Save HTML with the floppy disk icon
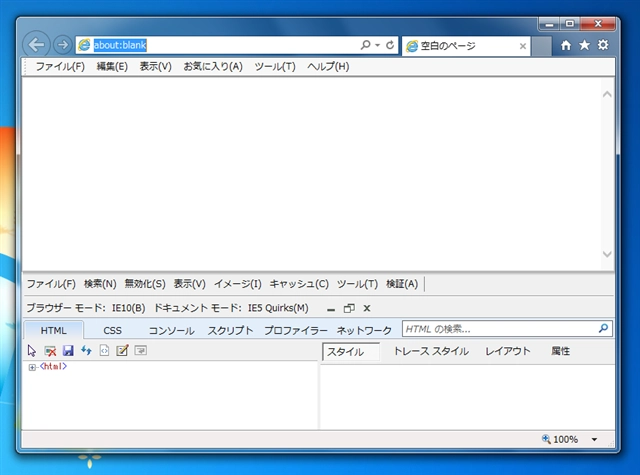This screenshot has height=475, width=640. [68, 351]
